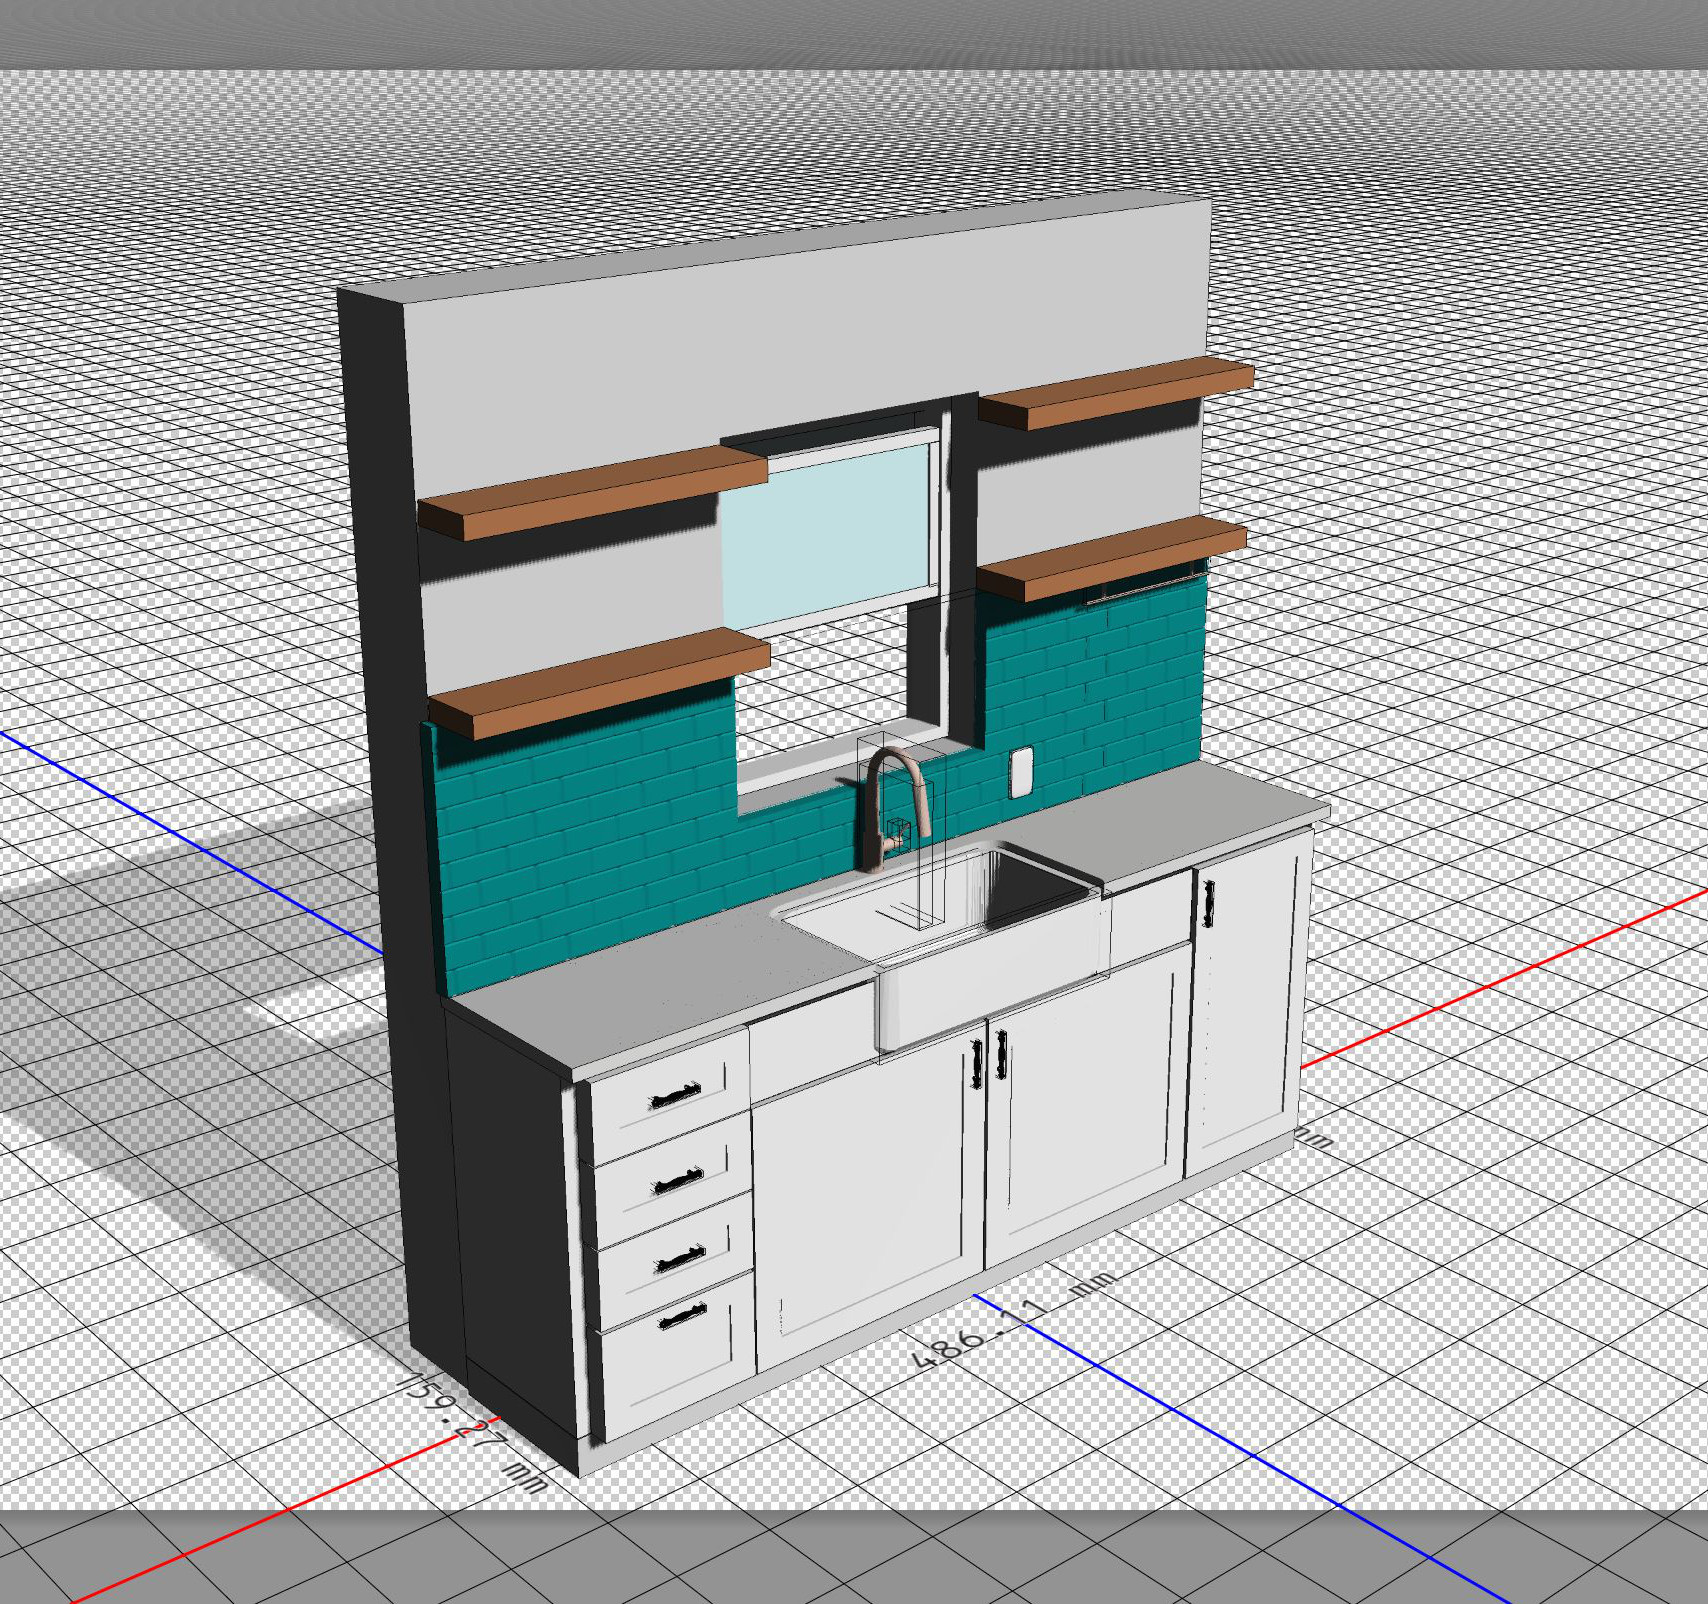The width and height of the screenshot is (1708, 1604).
Task: Select the bottom drawer handle
Action: pyautogui.click(x=683, y=1317)
